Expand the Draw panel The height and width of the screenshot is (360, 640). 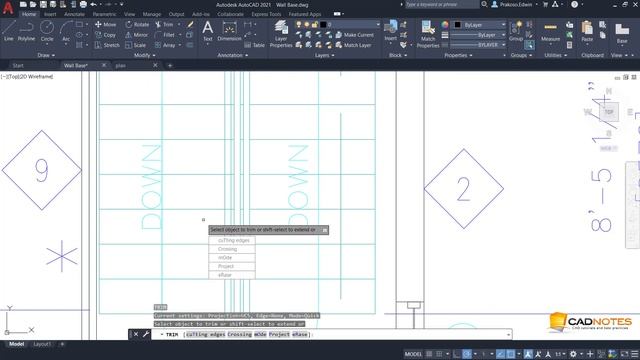pyautogui.click(x=46, y=55)
